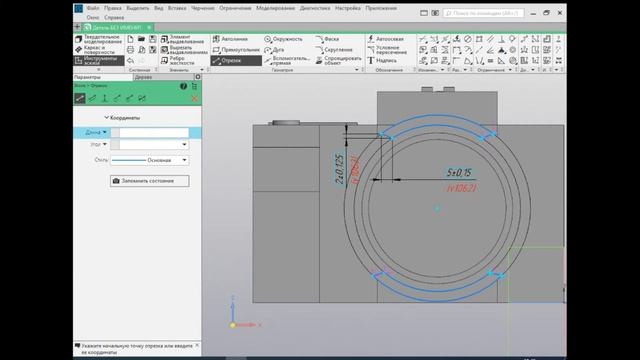640x360 pixels.
Task: Choose the Скругление fillet tool
Action: (x=334, y=50)
